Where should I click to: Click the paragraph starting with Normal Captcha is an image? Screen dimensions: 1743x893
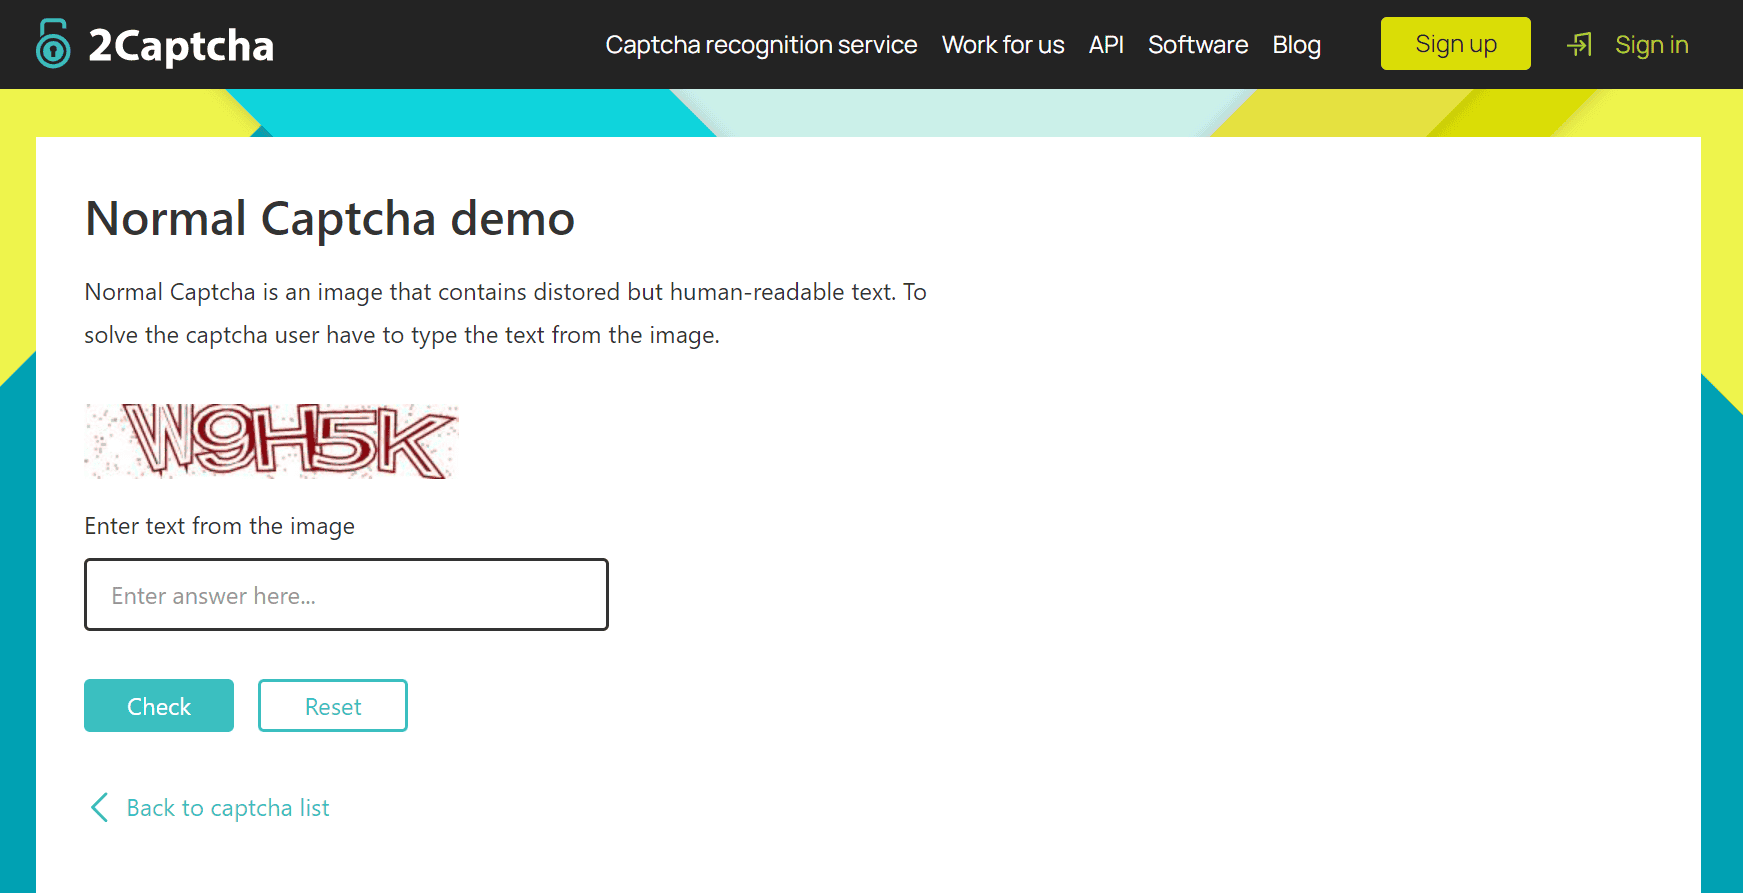506,313
